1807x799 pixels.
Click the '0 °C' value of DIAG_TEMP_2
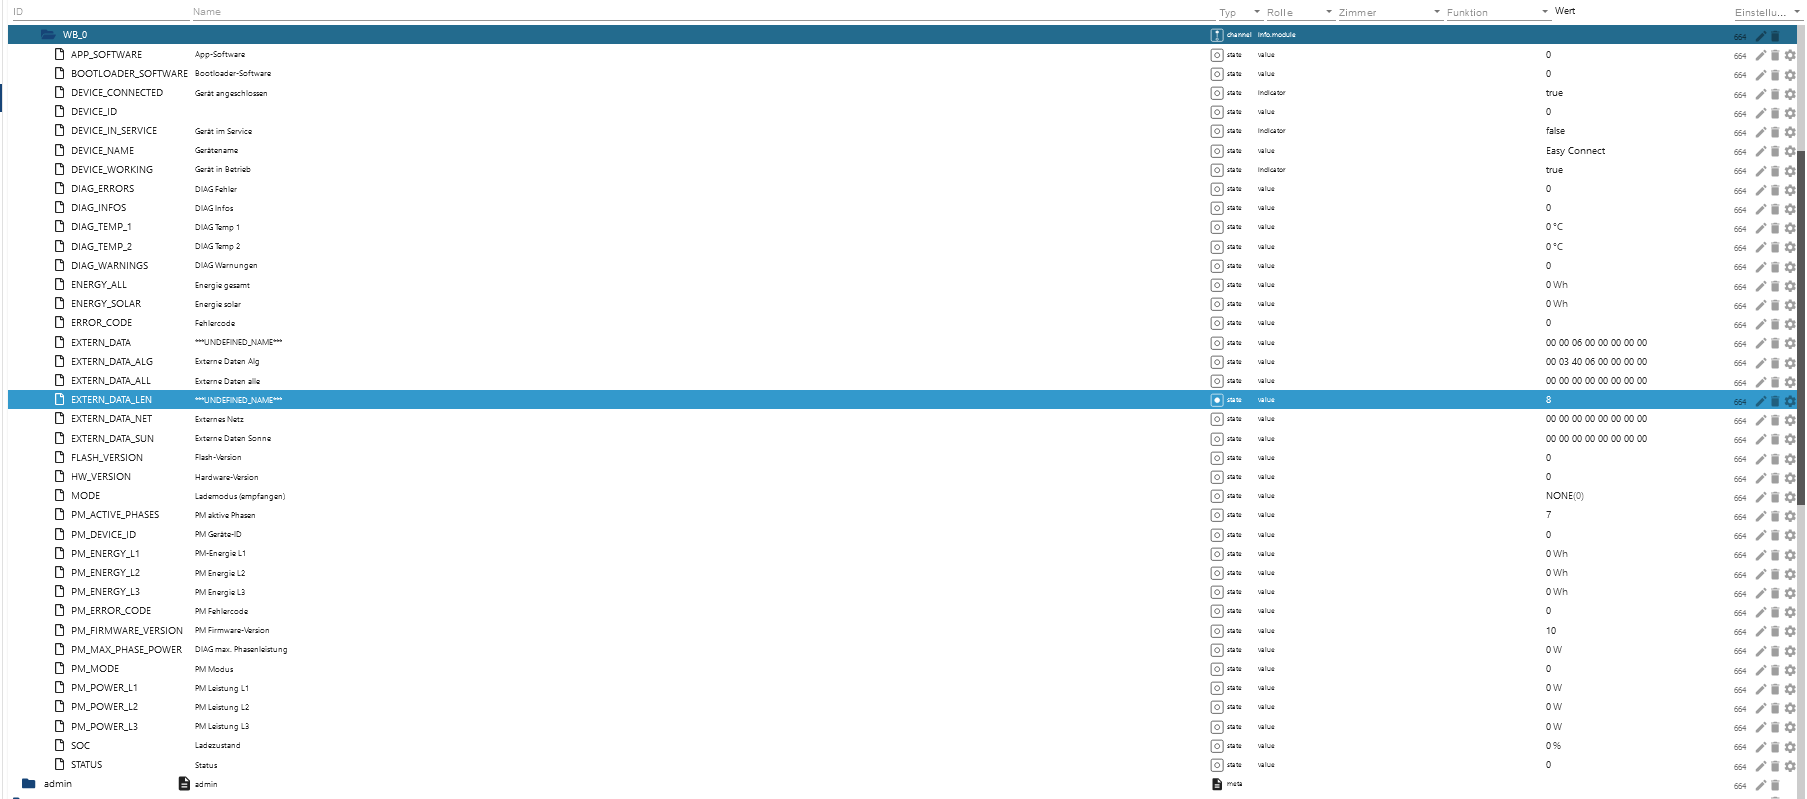(1554, 247)
